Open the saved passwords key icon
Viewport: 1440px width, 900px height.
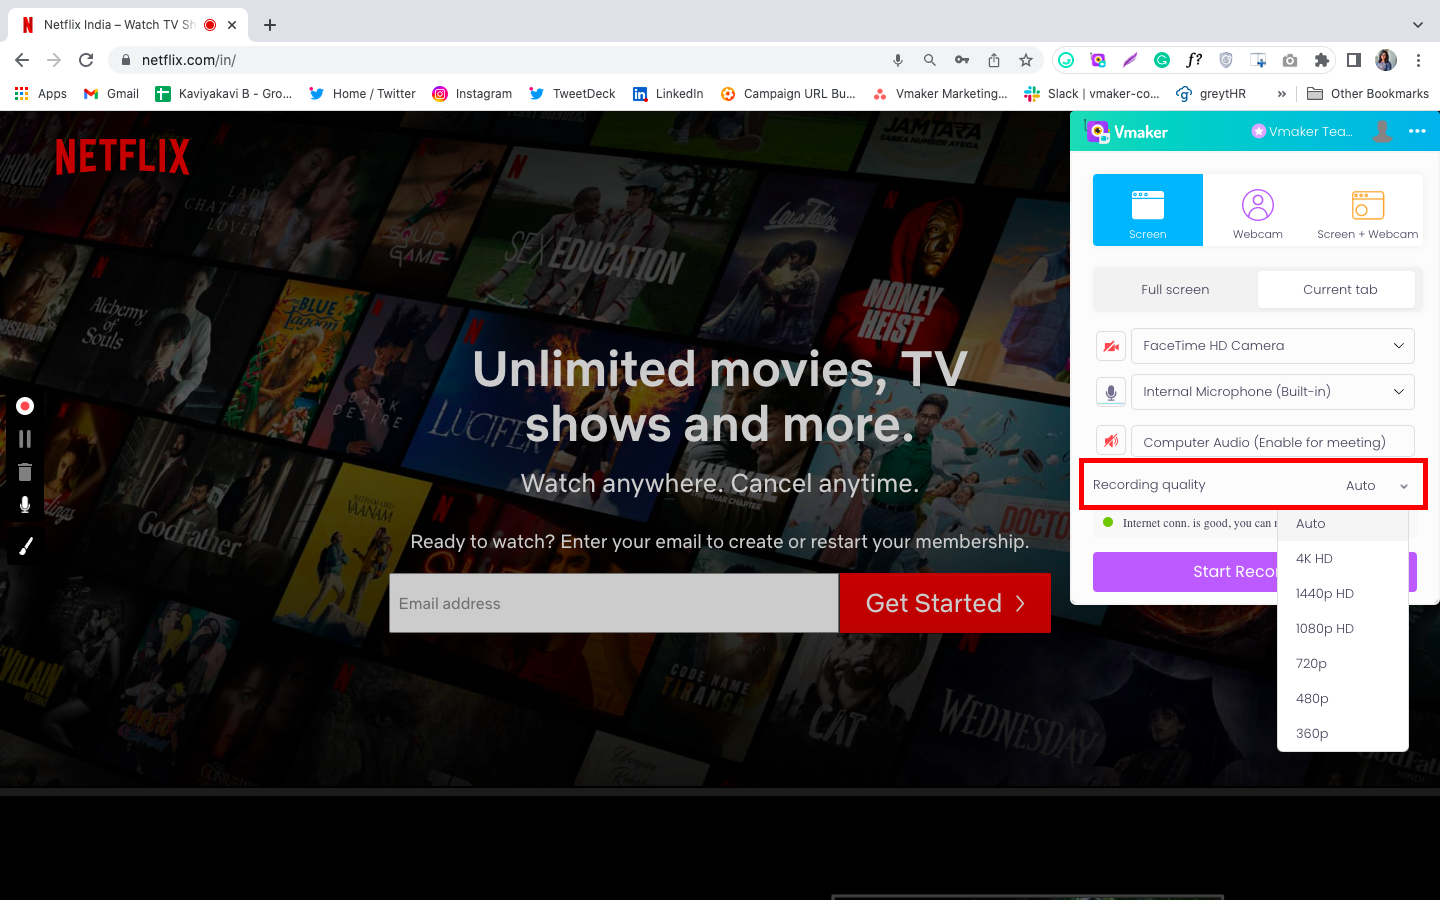962,60
